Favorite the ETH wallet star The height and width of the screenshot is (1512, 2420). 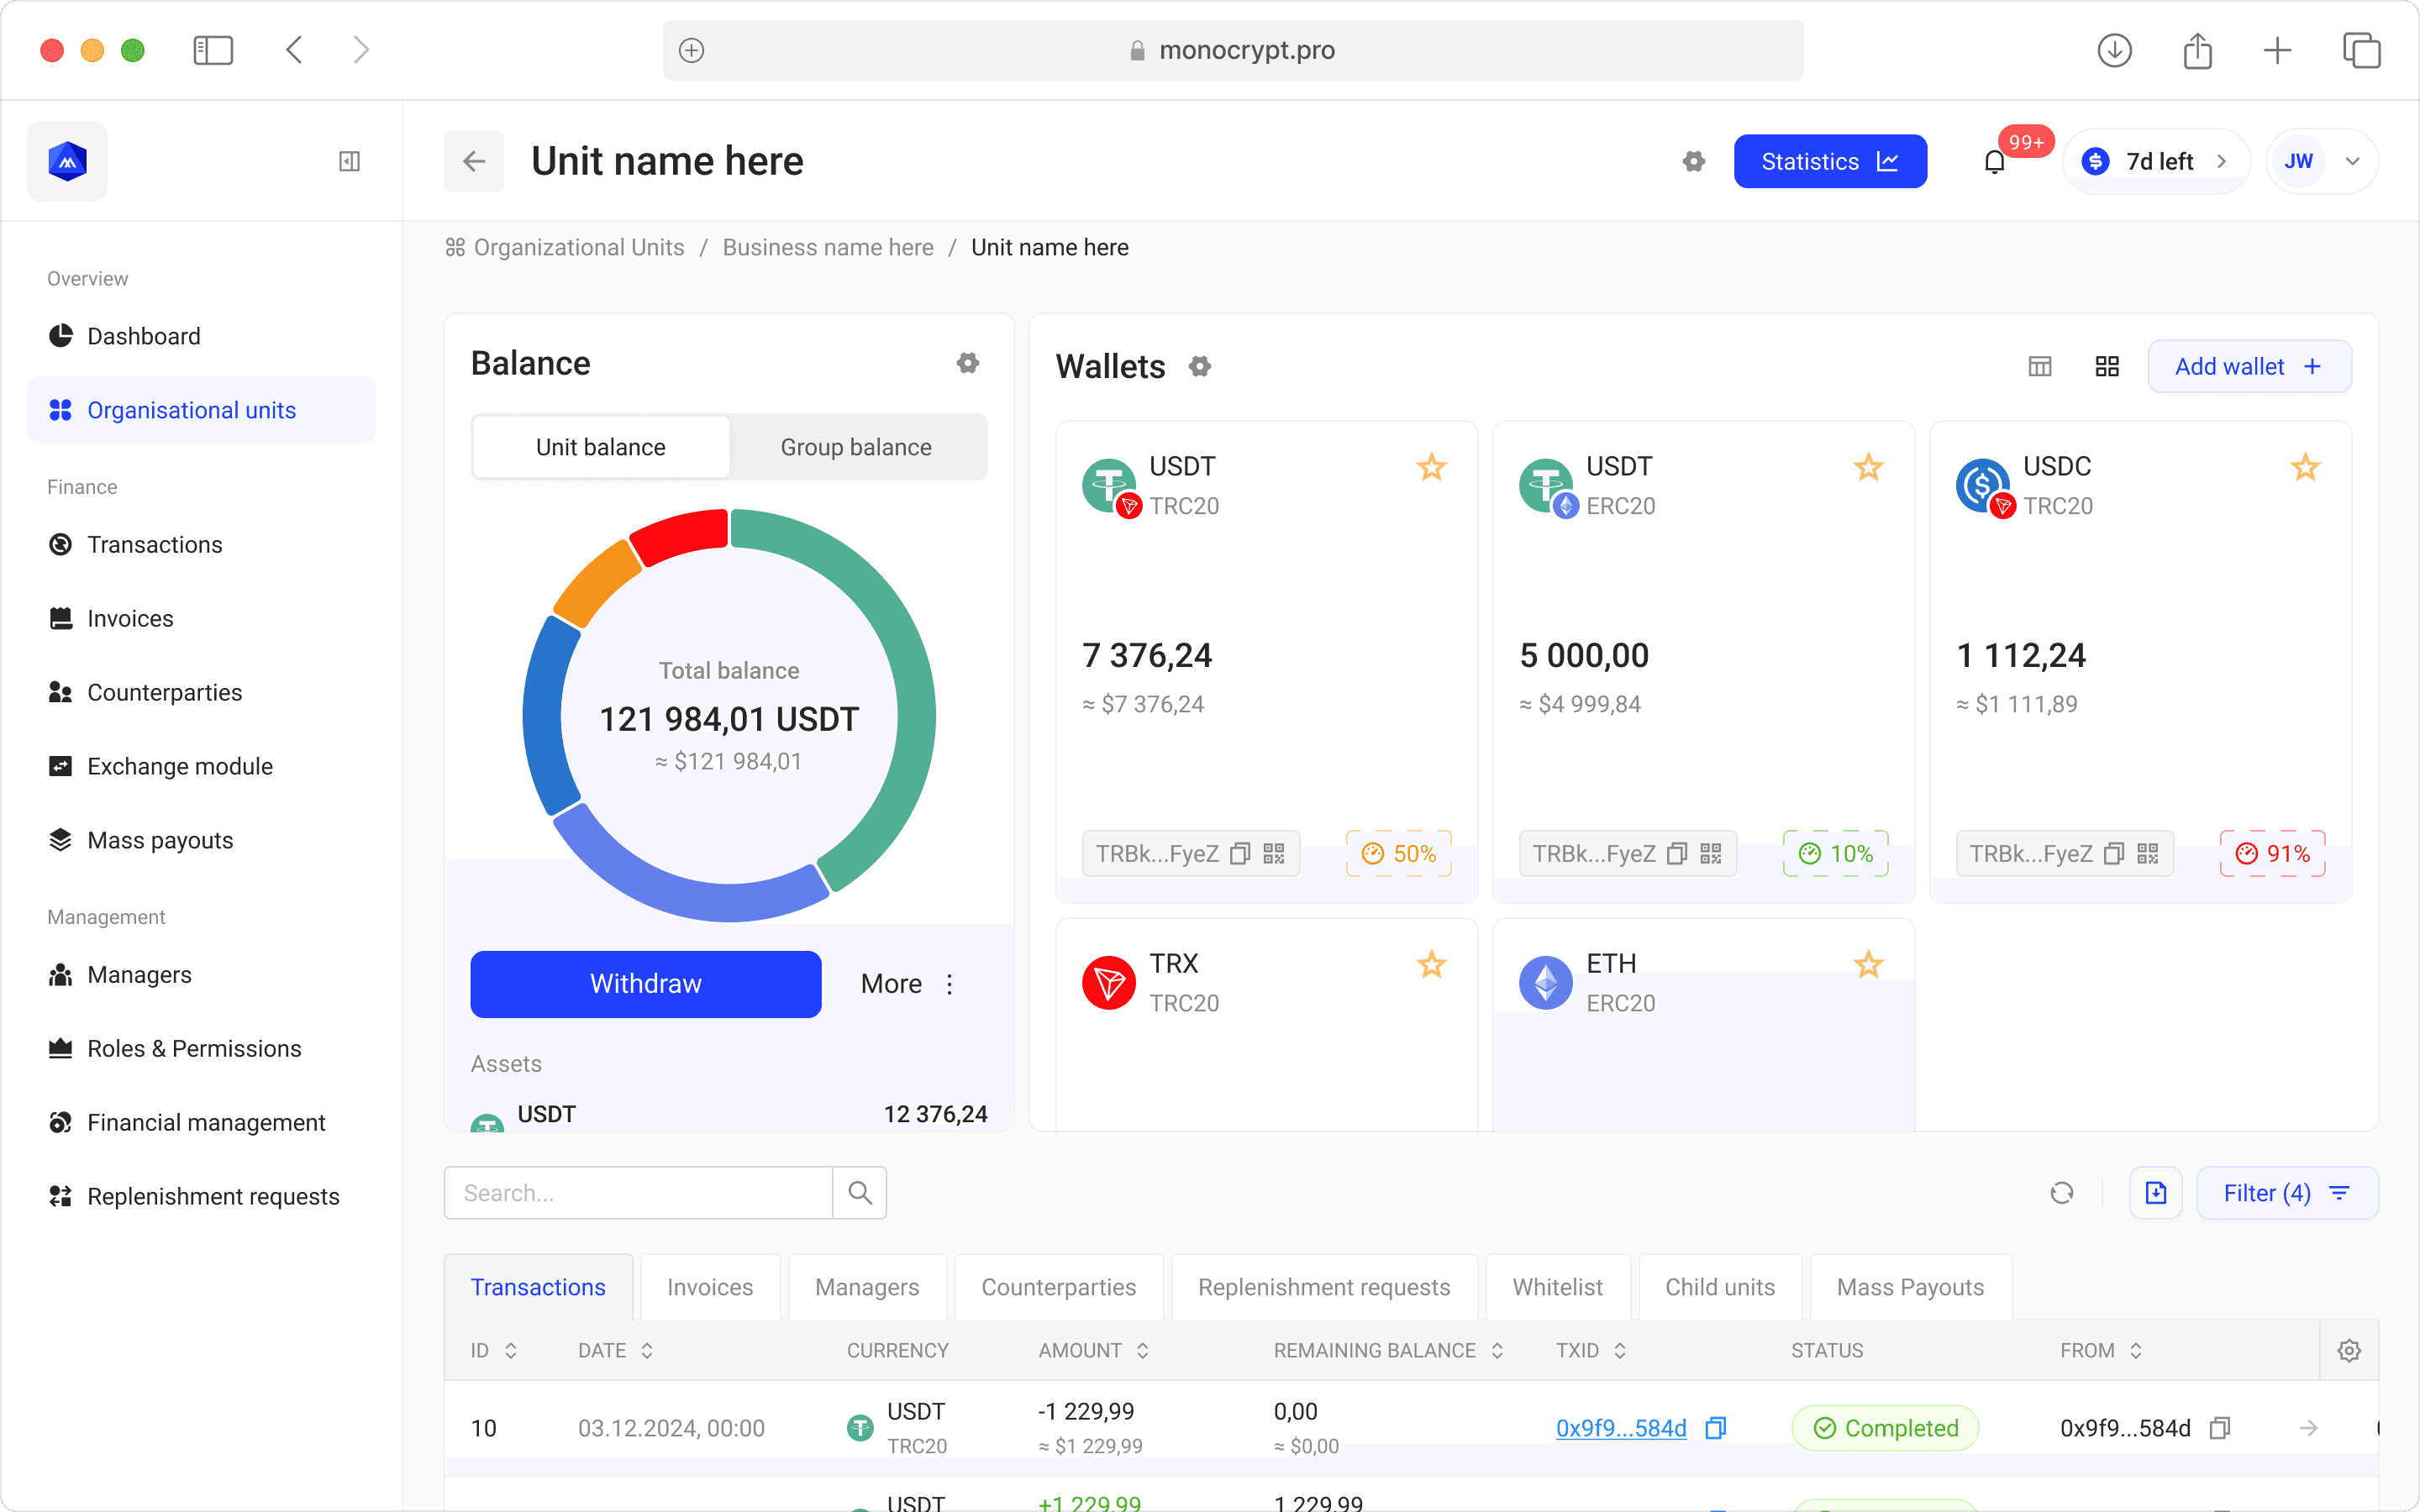[x=1868, y=964]
